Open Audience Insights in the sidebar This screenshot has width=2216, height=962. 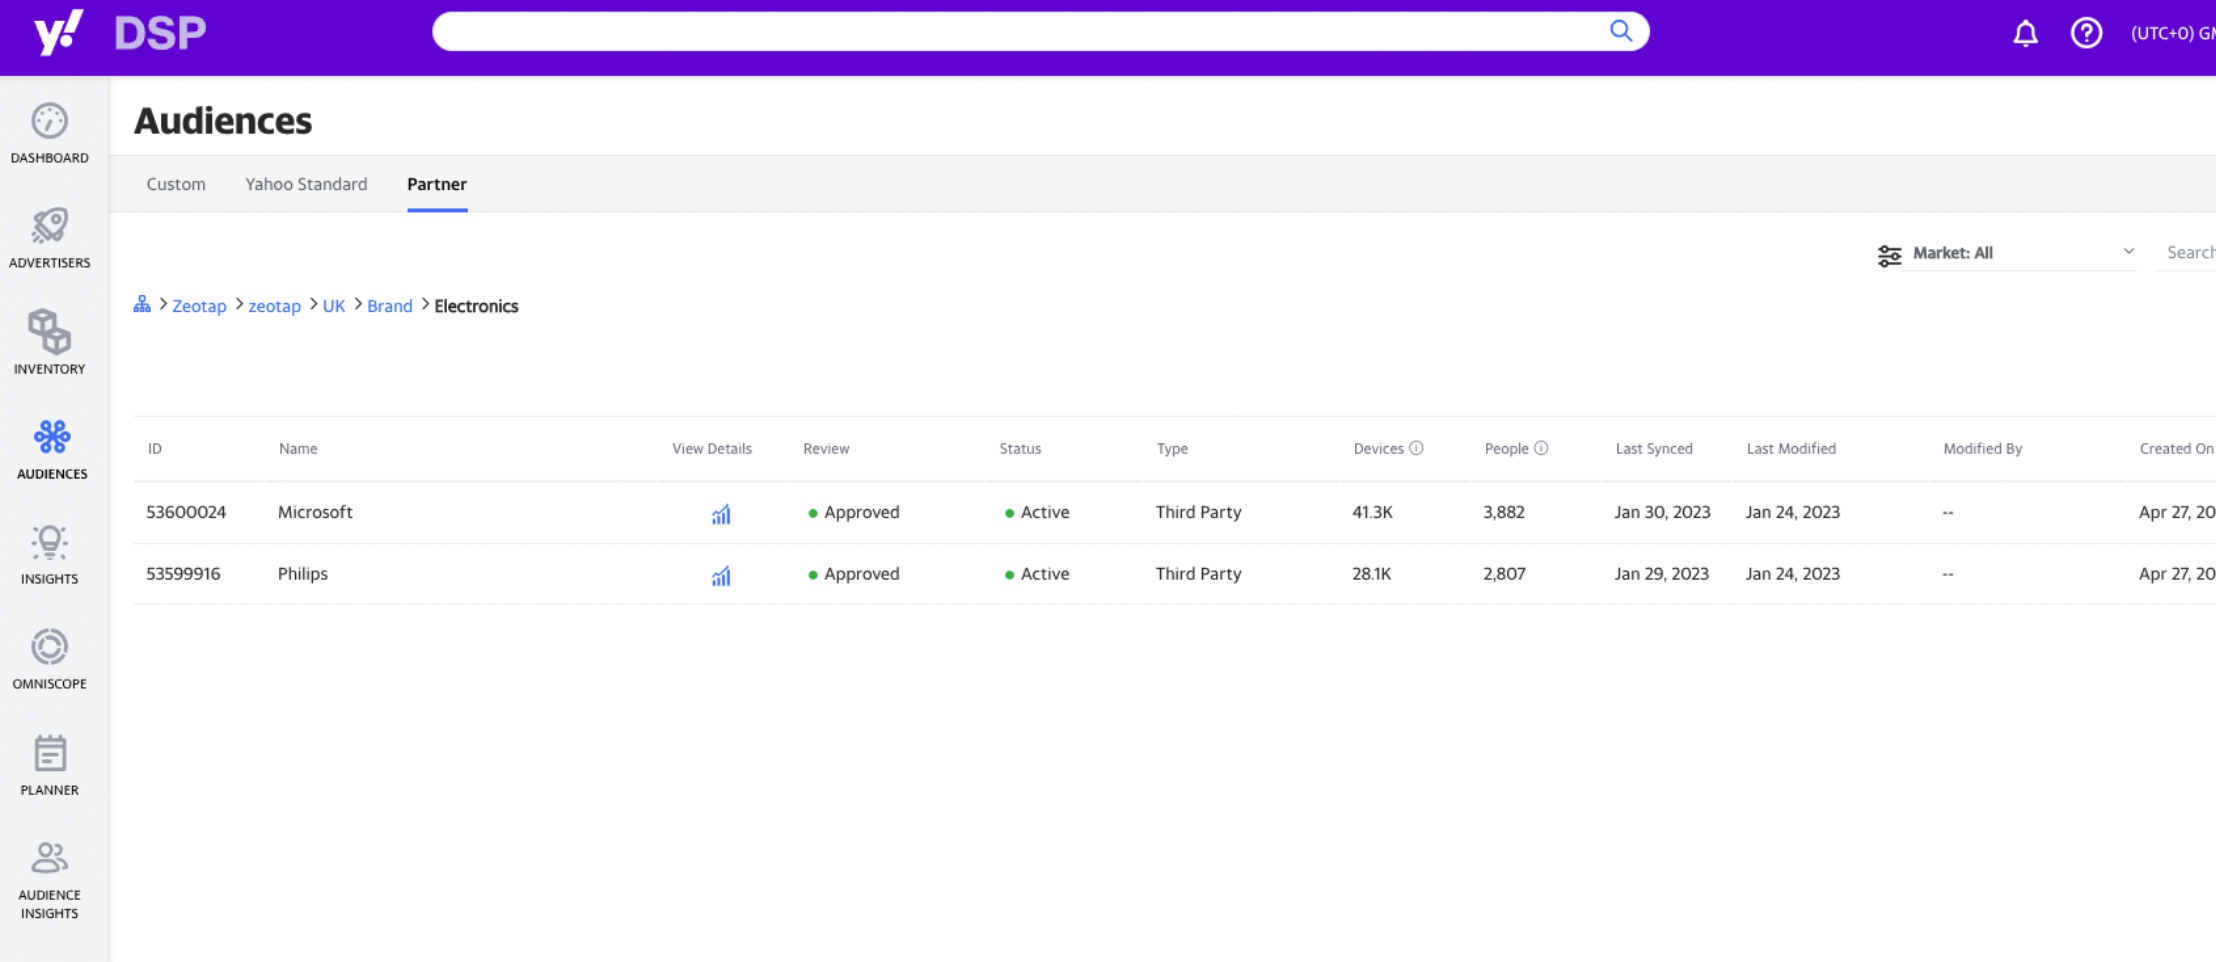(49, 880)
